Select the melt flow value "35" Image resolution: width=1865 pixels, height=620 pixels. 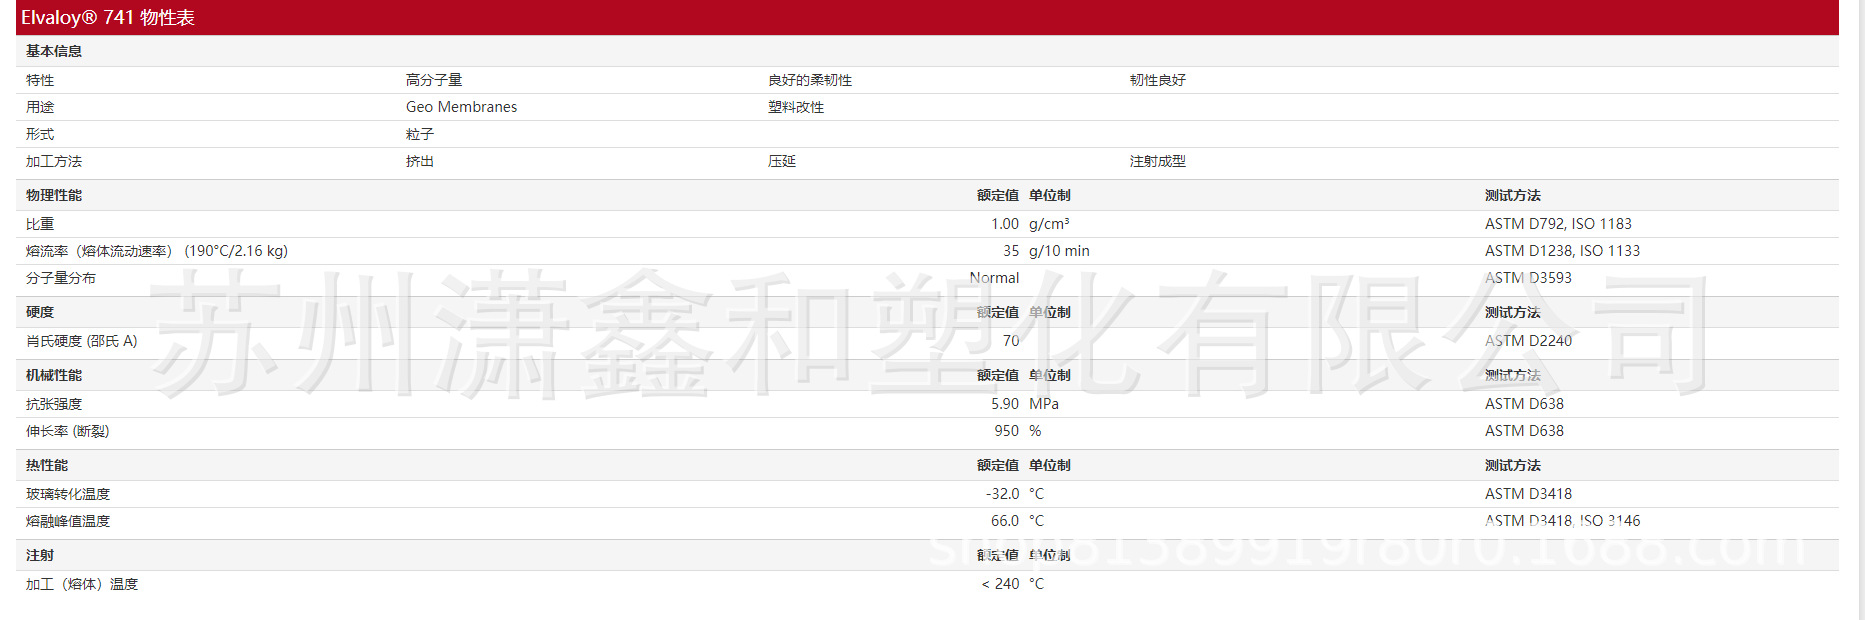tap(1011, 251)
